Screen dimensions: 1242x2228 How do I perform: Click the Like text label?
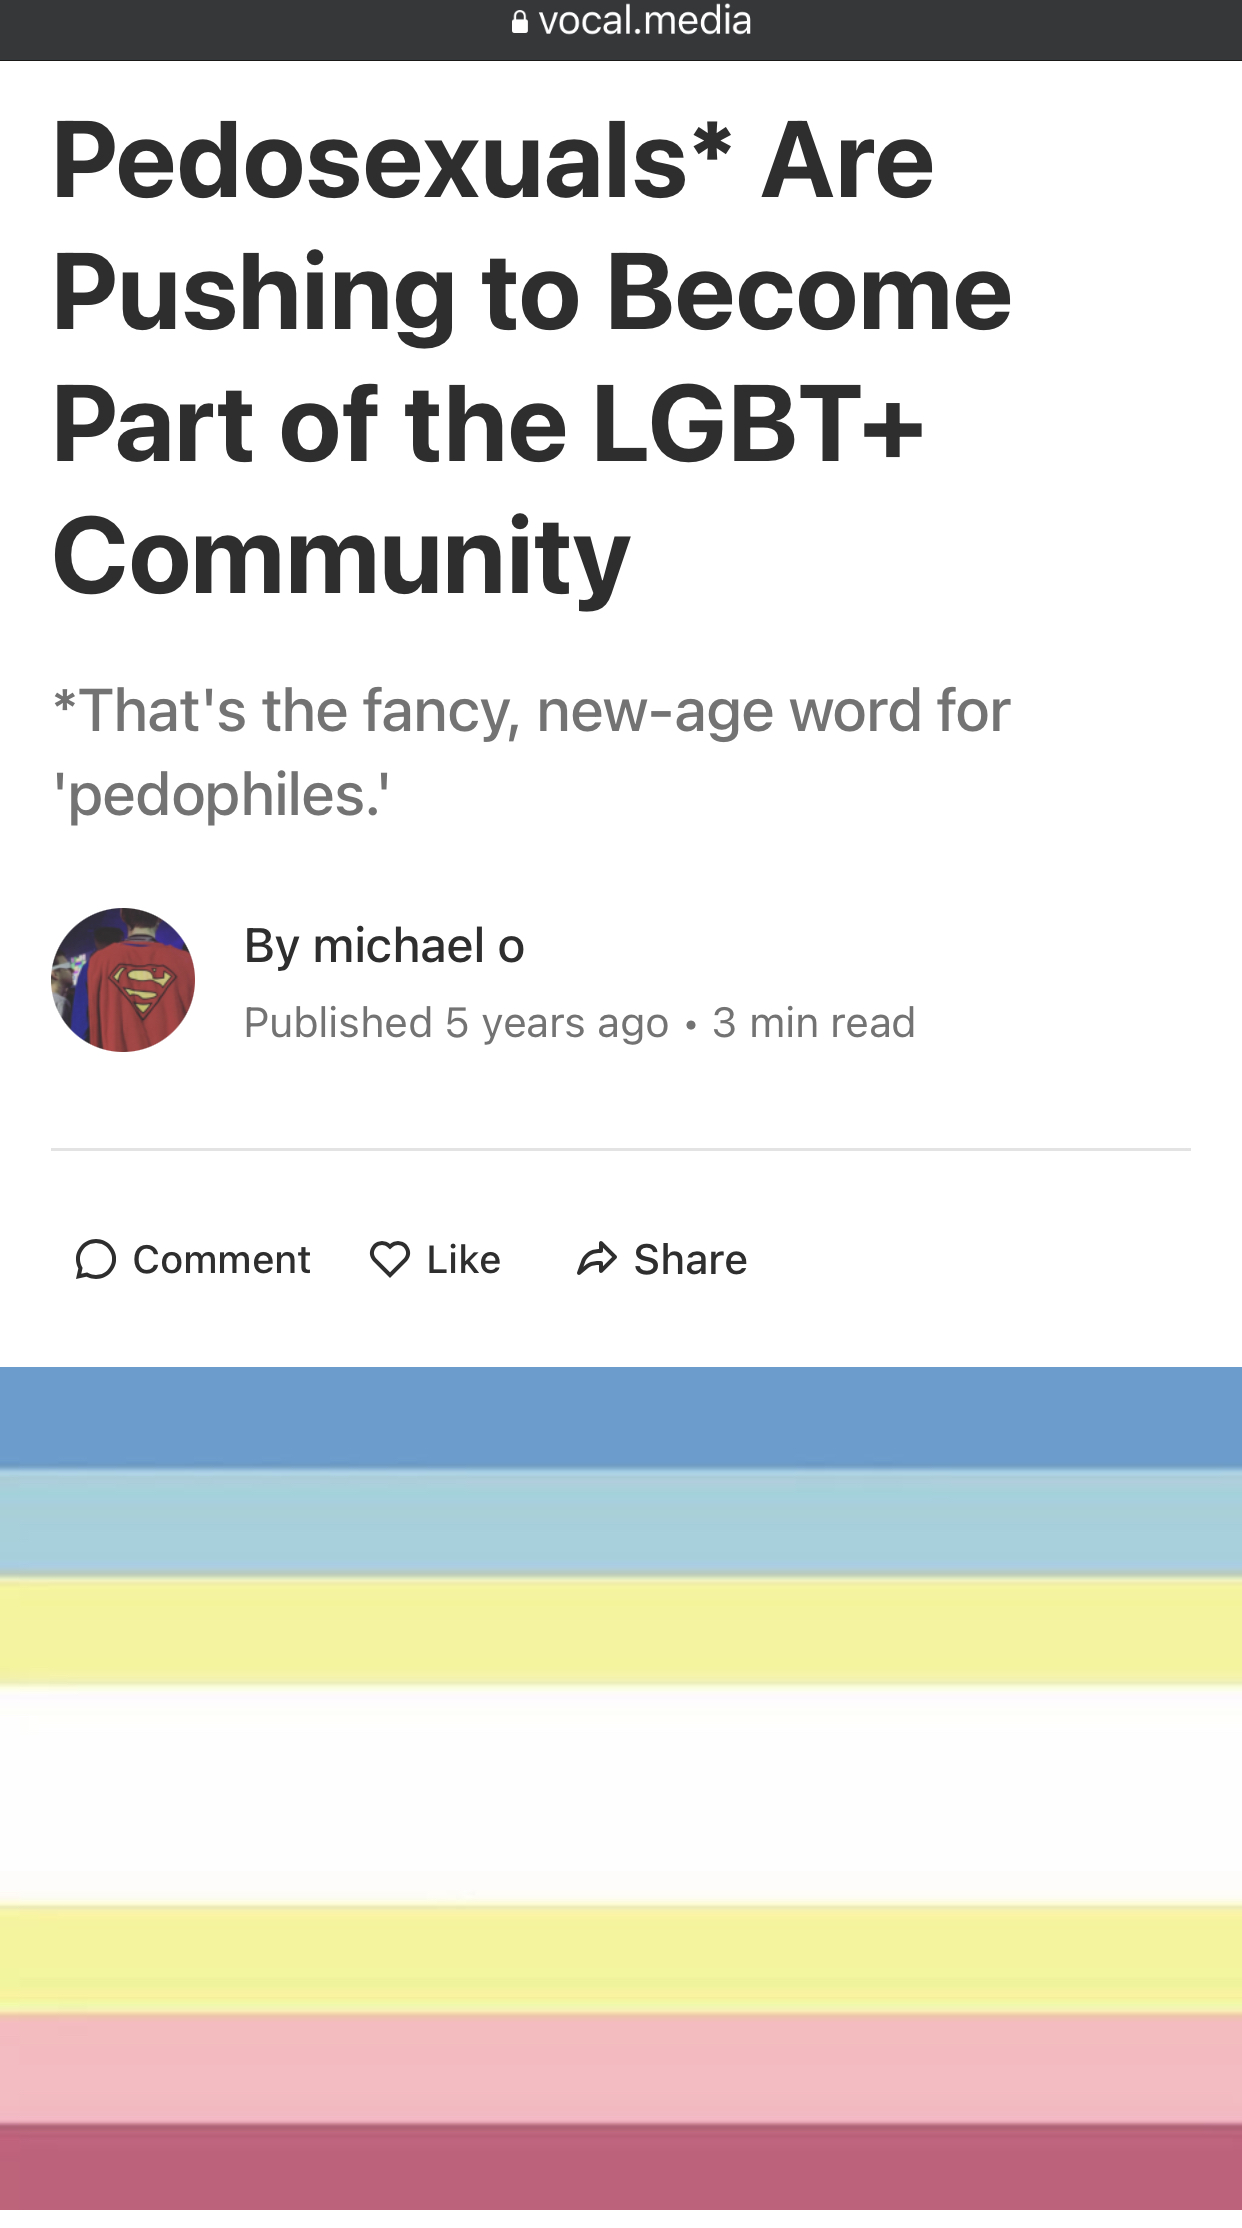(464, 1260)
